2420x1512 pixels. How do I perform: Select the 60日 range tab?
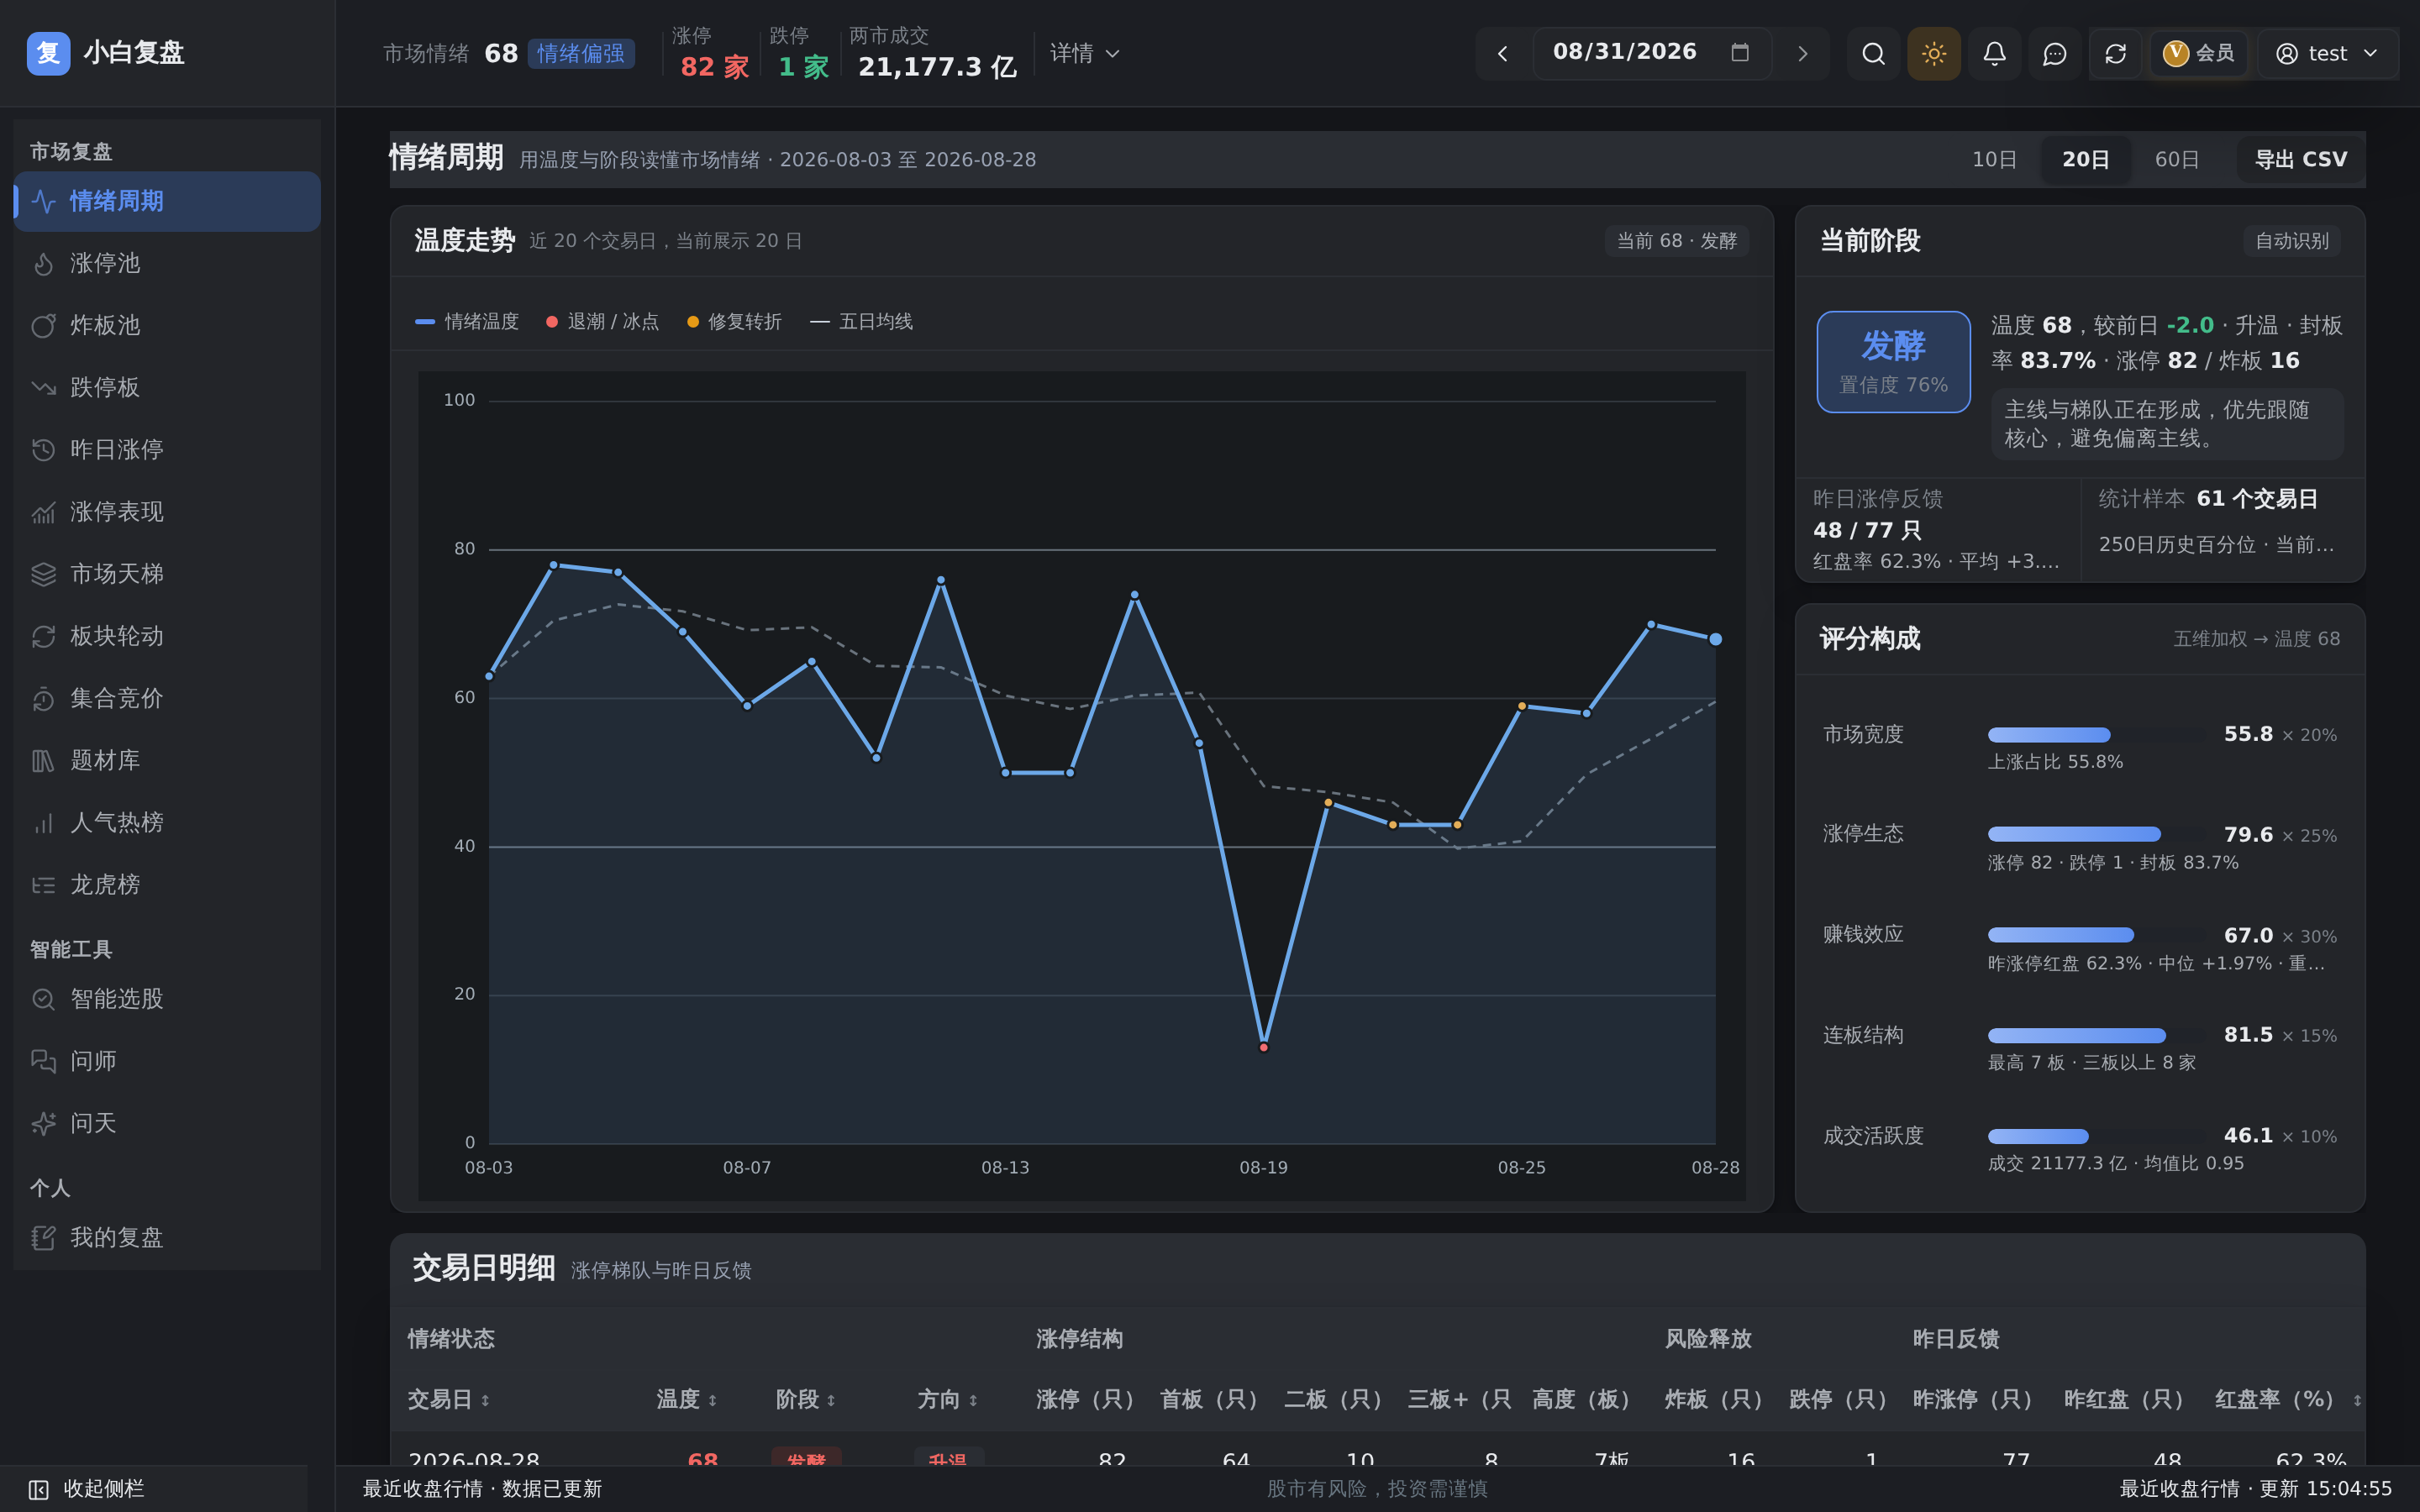2176,159
